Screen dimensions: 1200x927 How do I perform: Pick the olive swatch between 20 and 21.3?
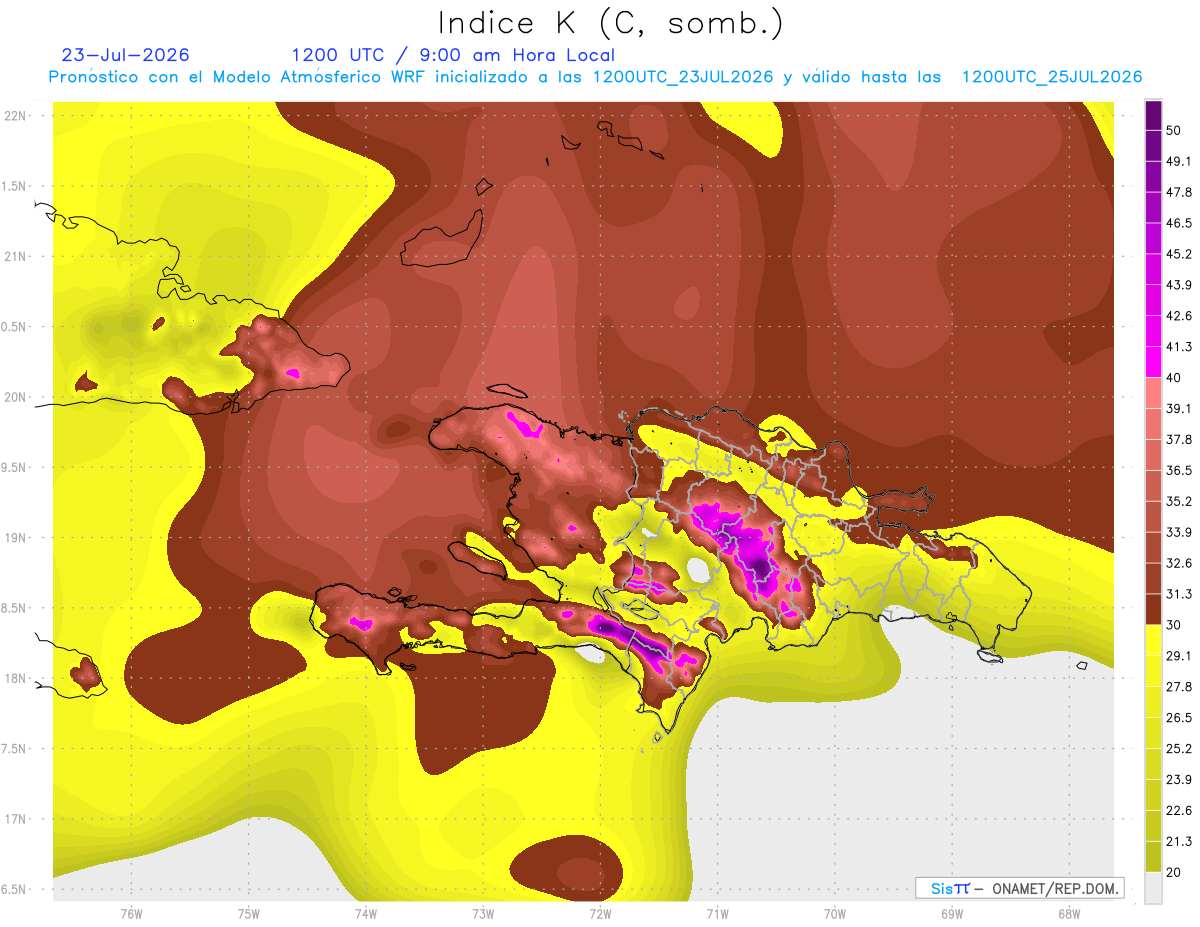(1153, 857)
